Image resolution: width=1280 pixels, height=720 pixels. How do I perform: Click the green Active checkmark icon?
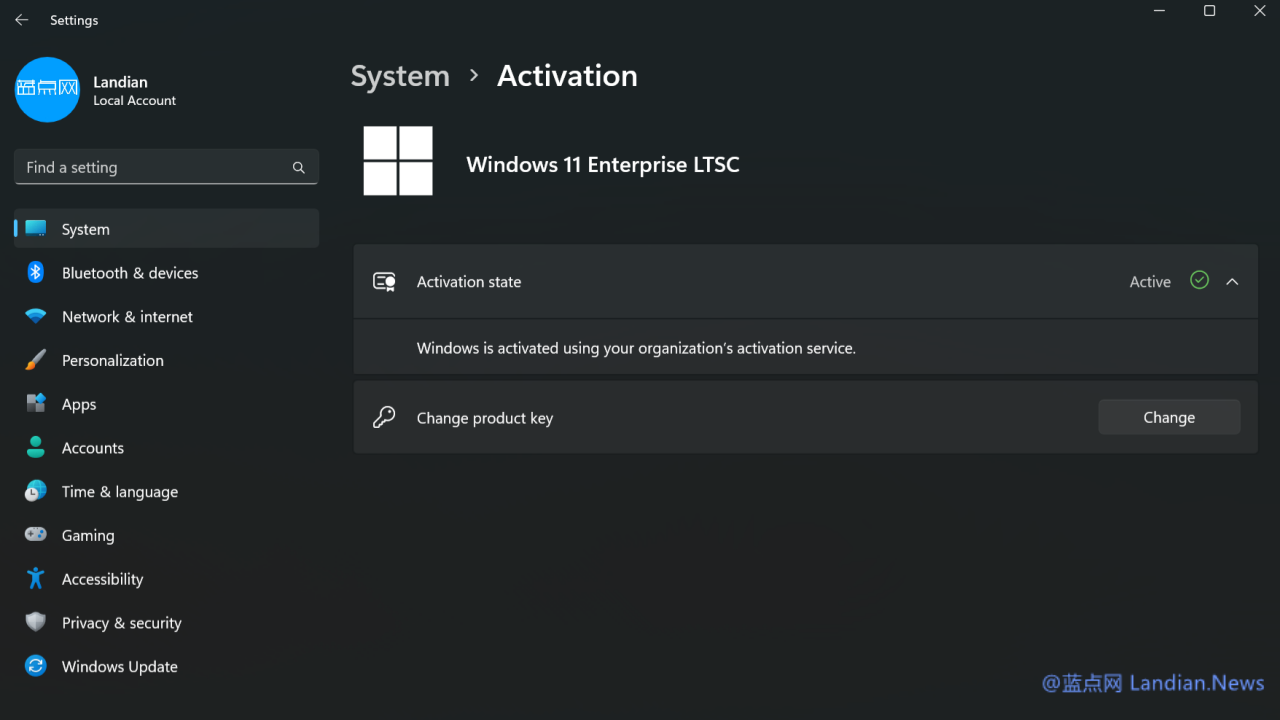(1200, 281)
